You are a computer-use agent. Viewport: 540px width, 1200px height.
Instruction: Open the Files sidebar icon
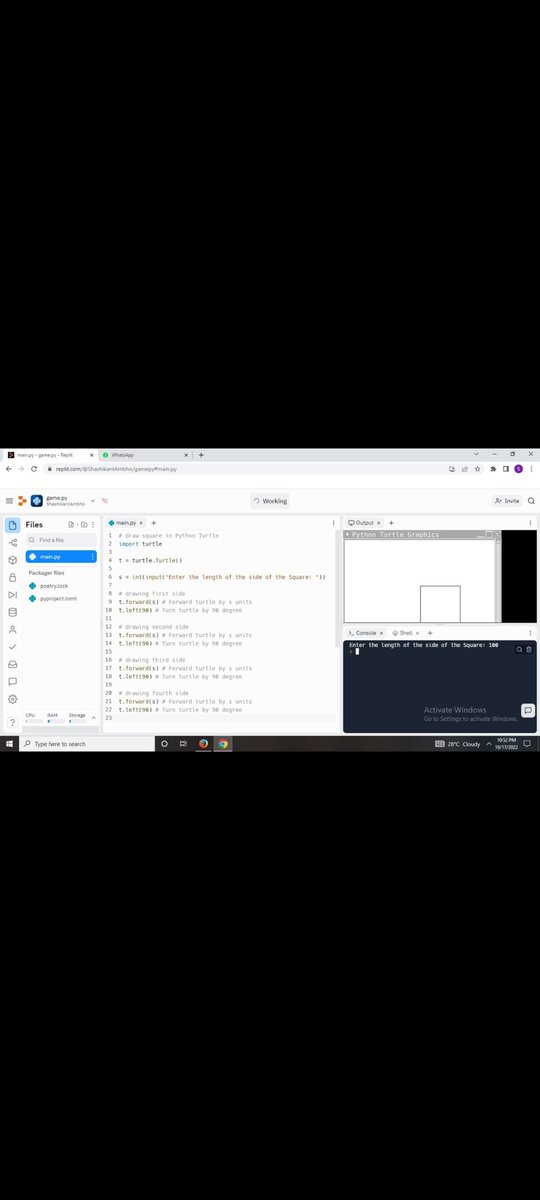[12, 524]
